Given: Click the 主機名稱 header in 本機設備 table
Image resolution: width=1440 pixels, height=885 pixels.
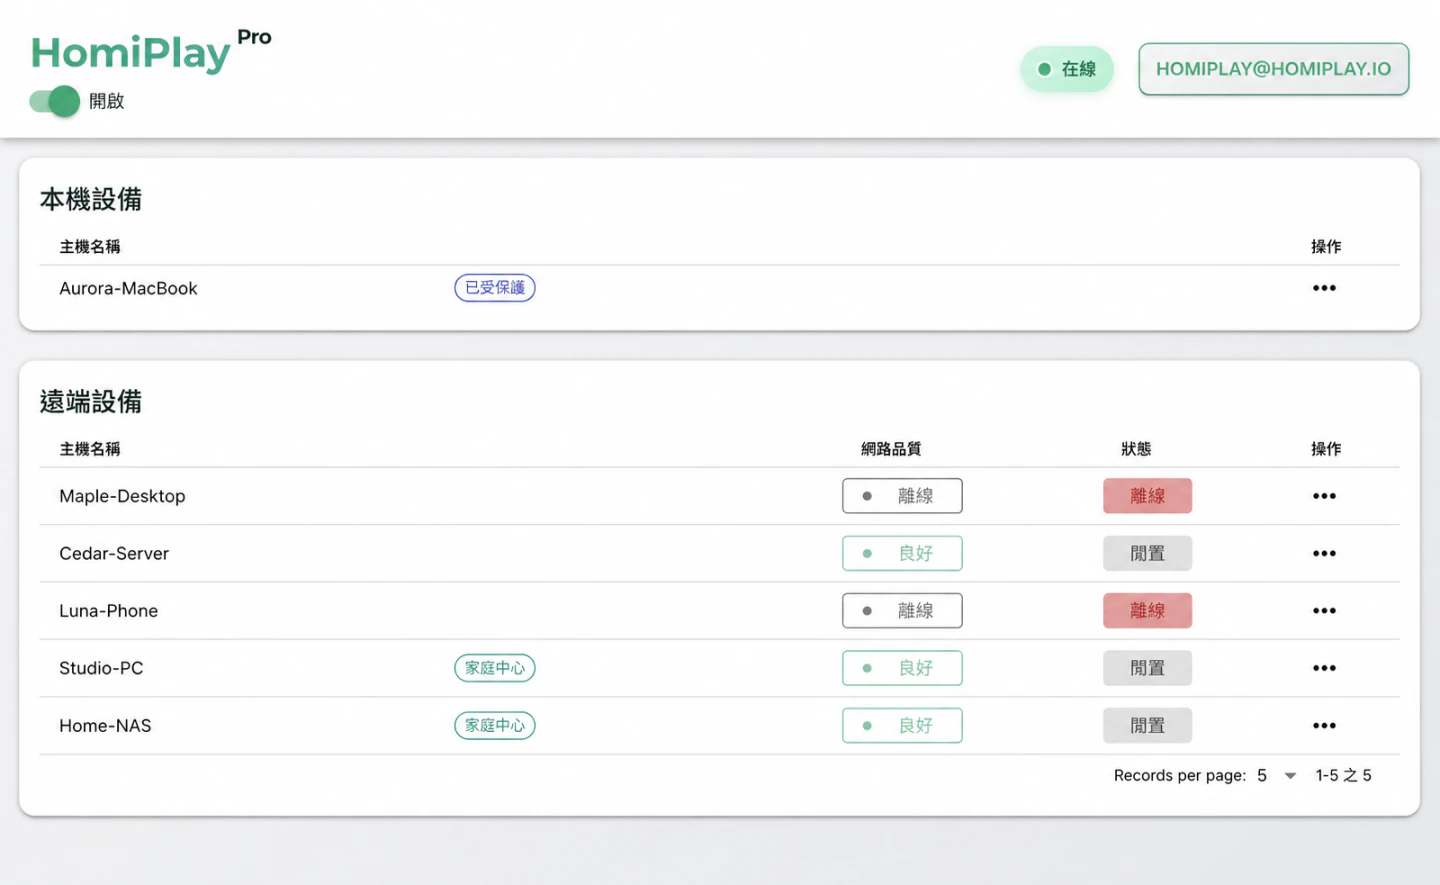Looking at the screenshot, I should [x=90, y=247].
